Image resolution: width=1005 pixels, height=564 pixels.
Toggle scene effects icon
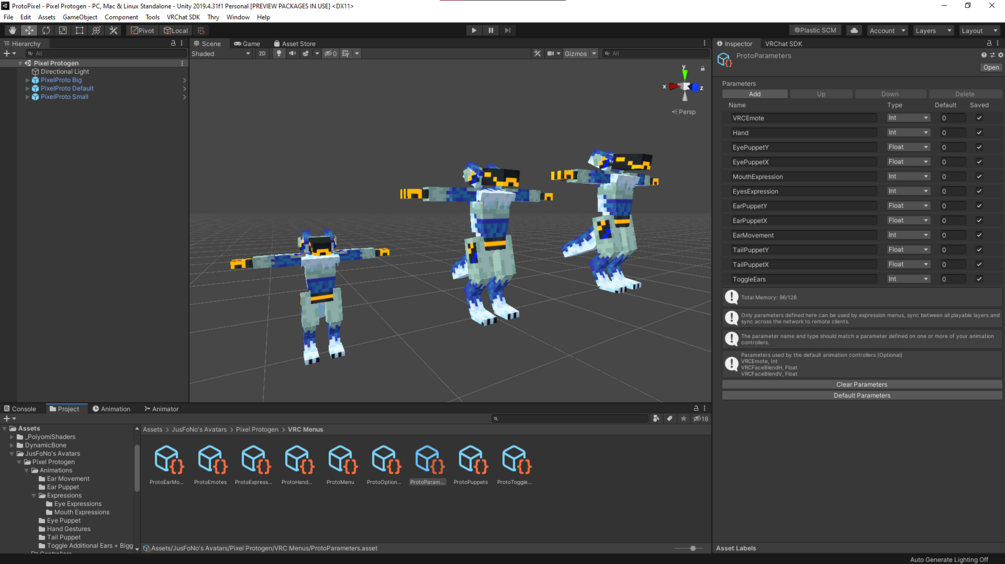coord(306,54)
